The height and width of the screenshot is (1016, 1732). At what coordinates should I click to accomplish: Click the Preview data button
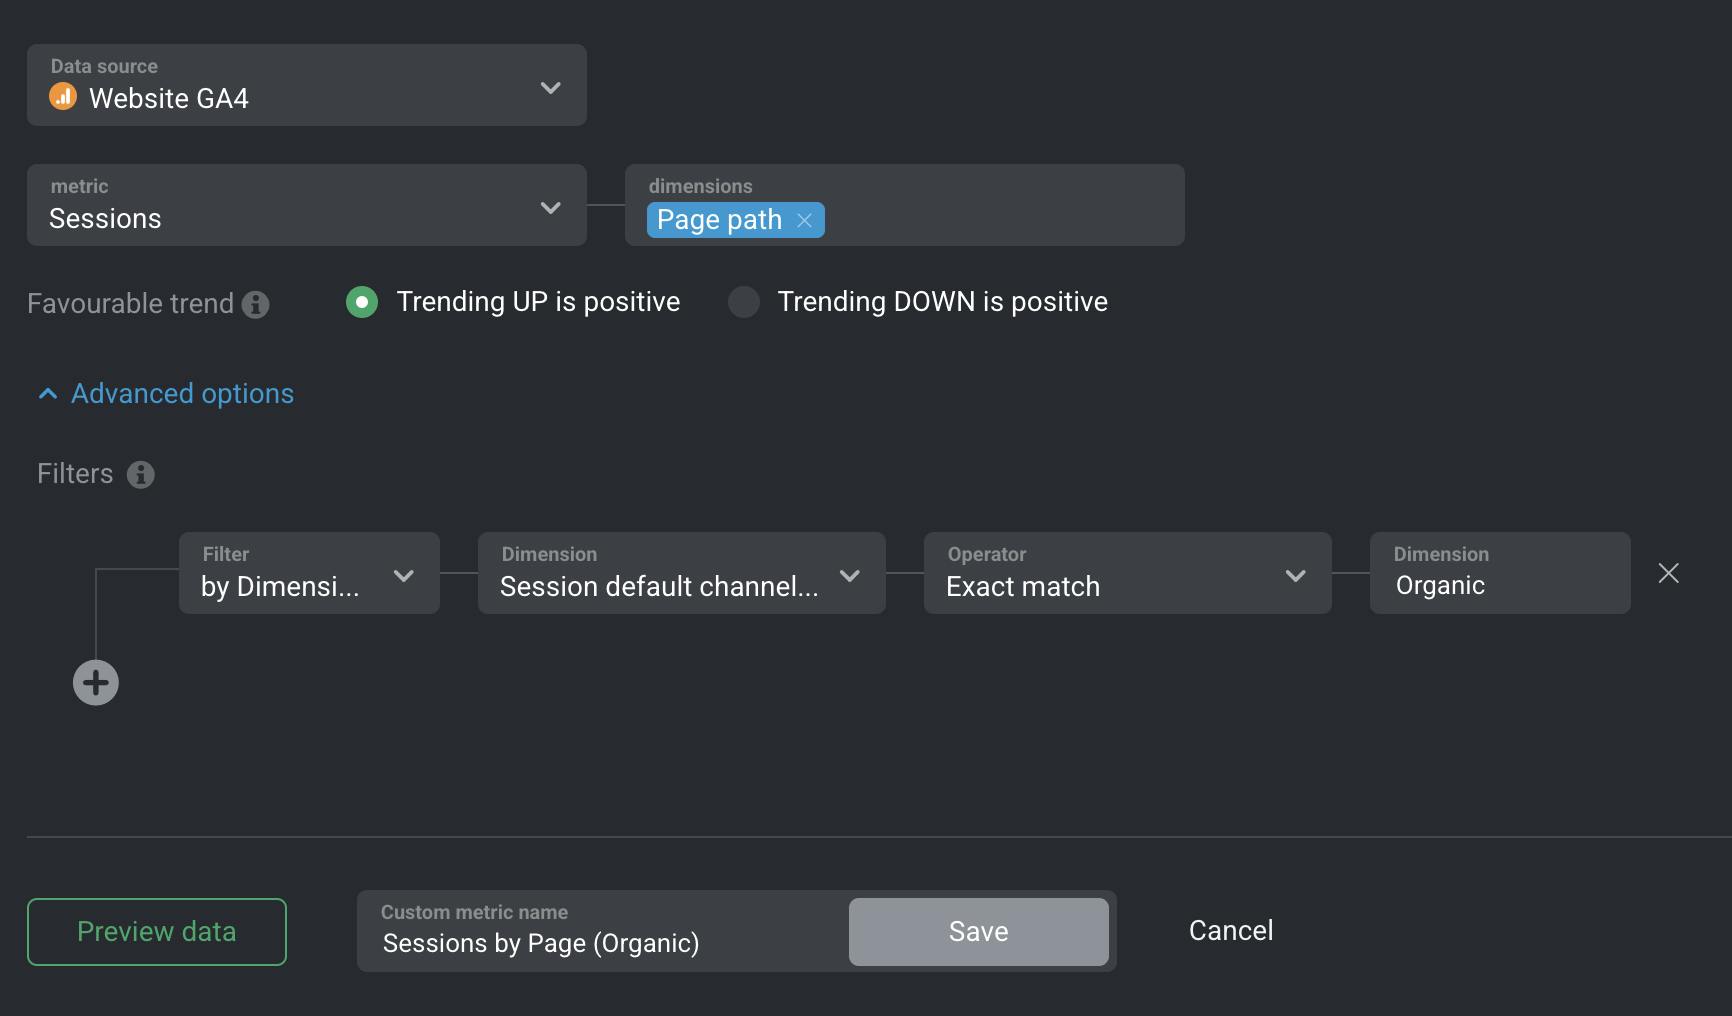[x=157, y=932]
